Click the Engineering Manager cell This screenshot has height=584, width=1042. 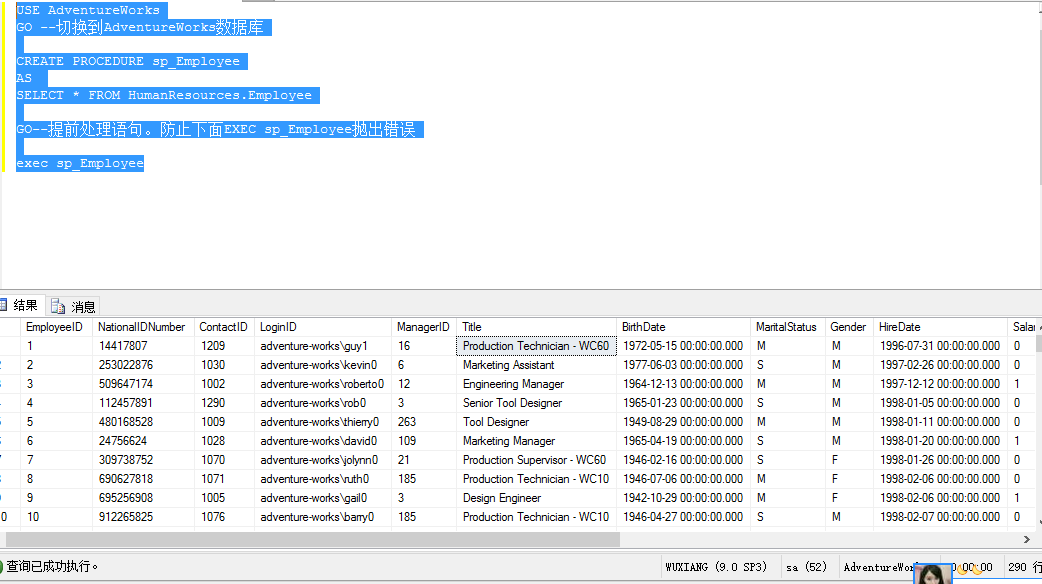coord(536,384)
